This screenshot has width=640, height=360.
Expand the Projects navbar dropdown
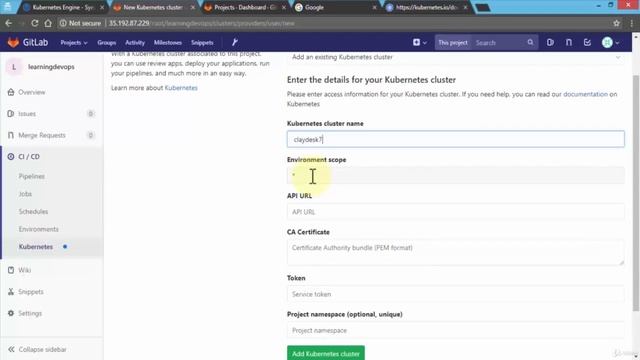tap(74, 42)
